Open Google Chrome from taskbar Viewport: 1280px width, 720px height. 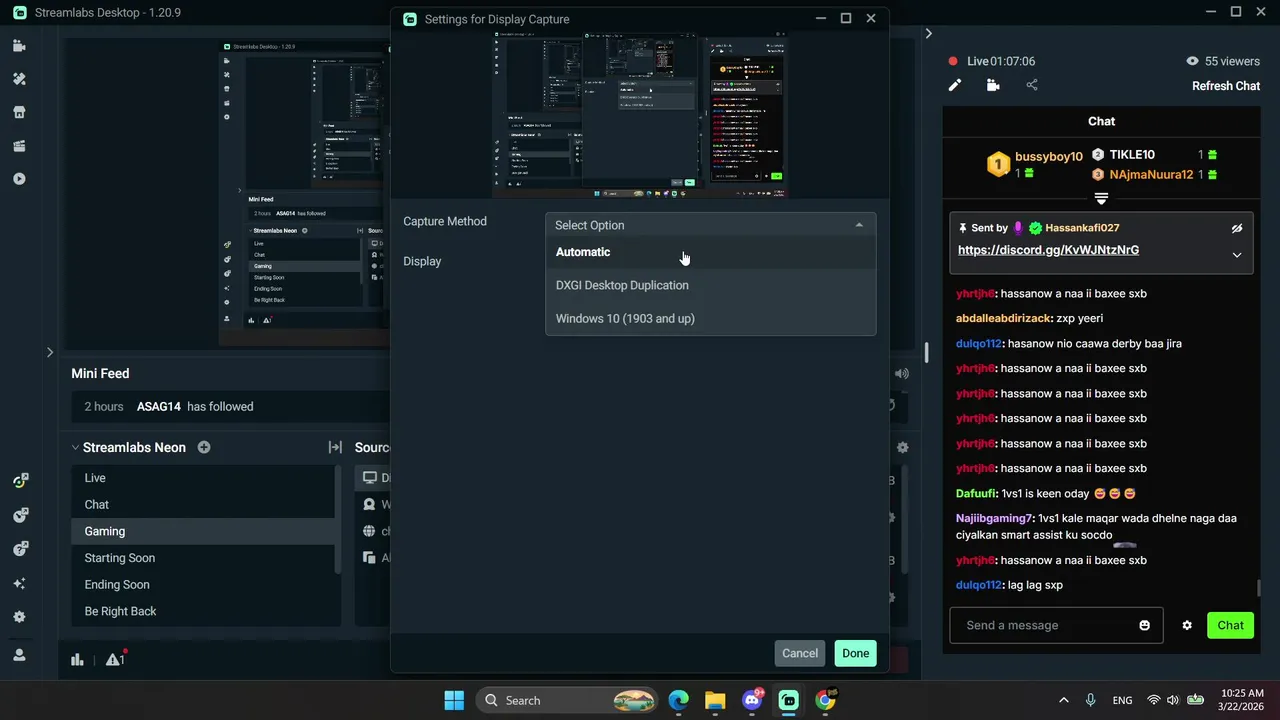(826, 700)
